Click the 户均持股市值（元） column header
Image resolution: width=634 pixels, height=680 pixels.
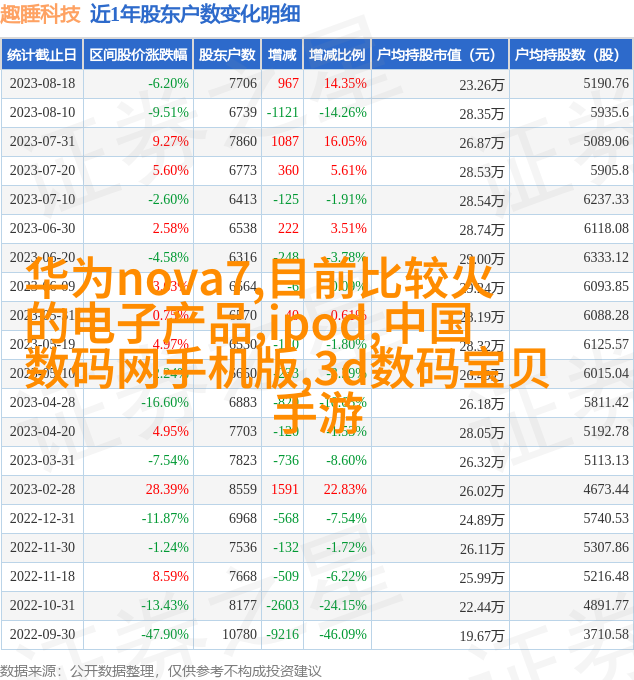tap(438, 55)
